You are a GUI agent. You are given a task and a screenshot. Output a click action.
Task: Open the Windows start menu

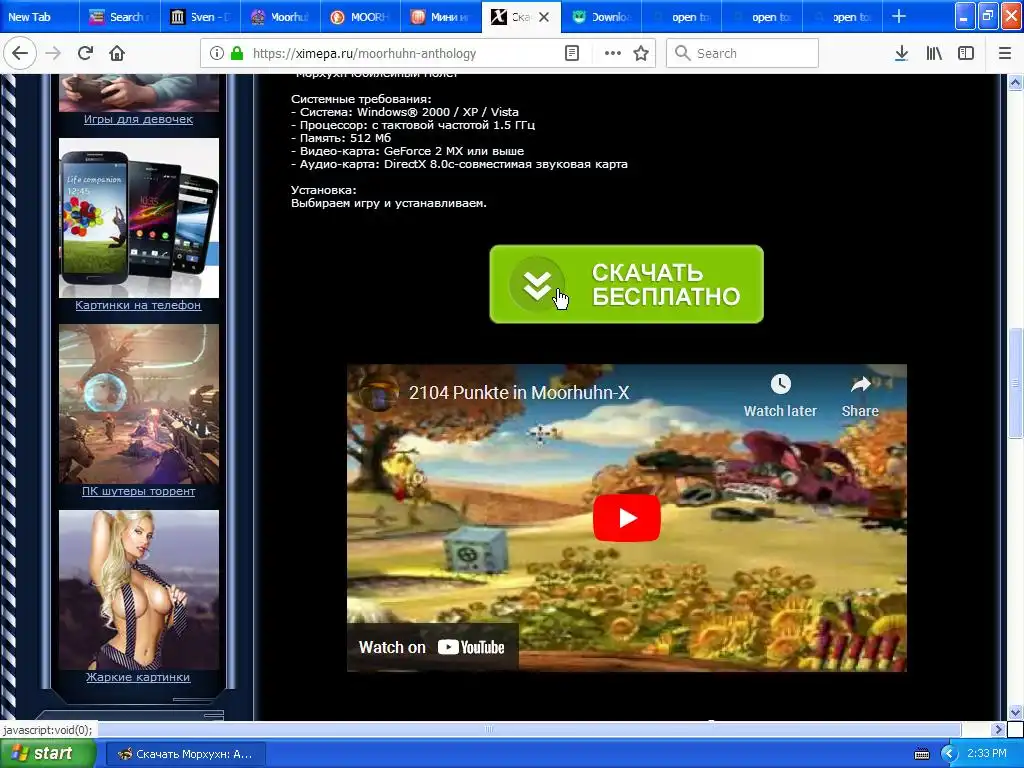pyautogui.click(x=47, y=754)
